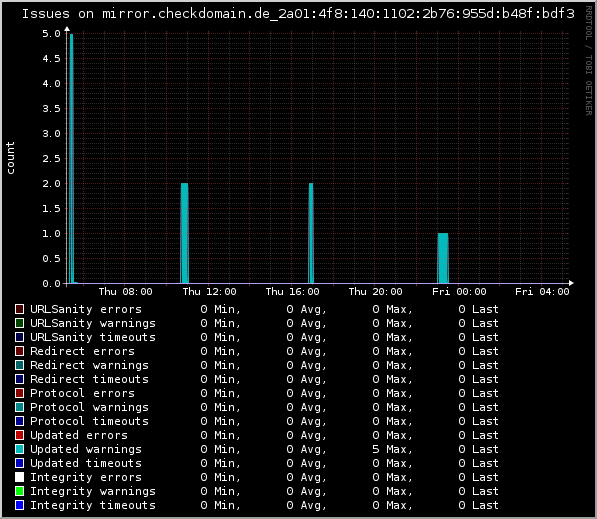The width and height of the screenshot is (597, 519).
Task: Click the URLSanity errors color swatch
Action: tap(19, 309)
